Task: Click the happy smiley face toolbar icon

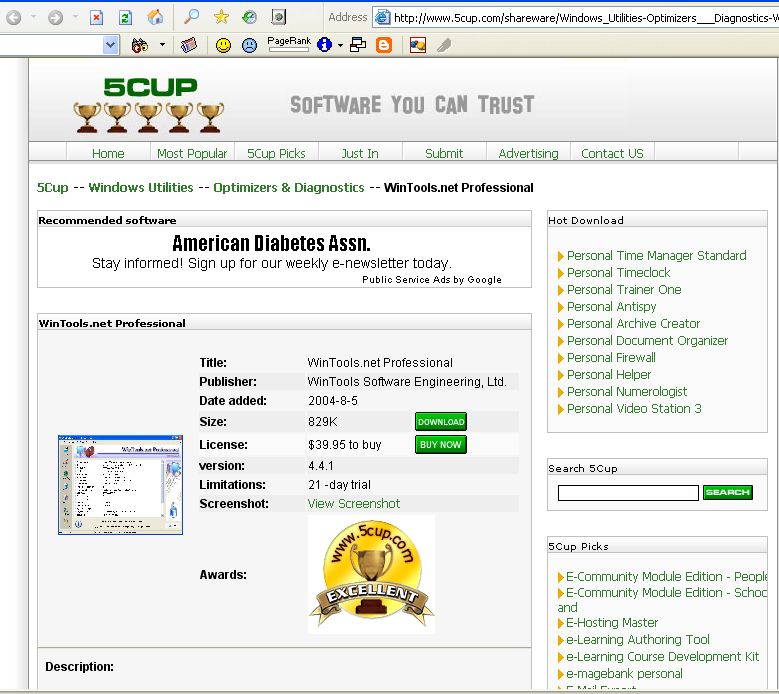Action: click(223, 45)
